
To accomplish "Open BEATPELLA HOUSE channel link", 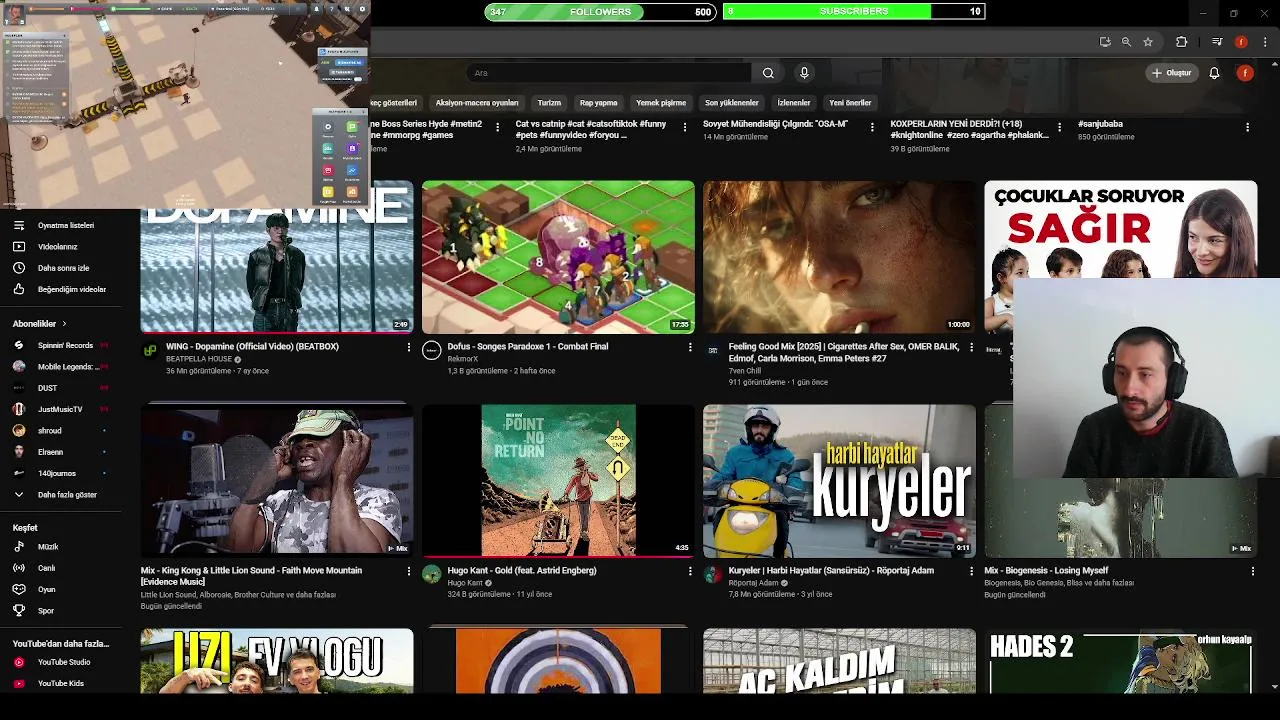I will coord(198,359).
